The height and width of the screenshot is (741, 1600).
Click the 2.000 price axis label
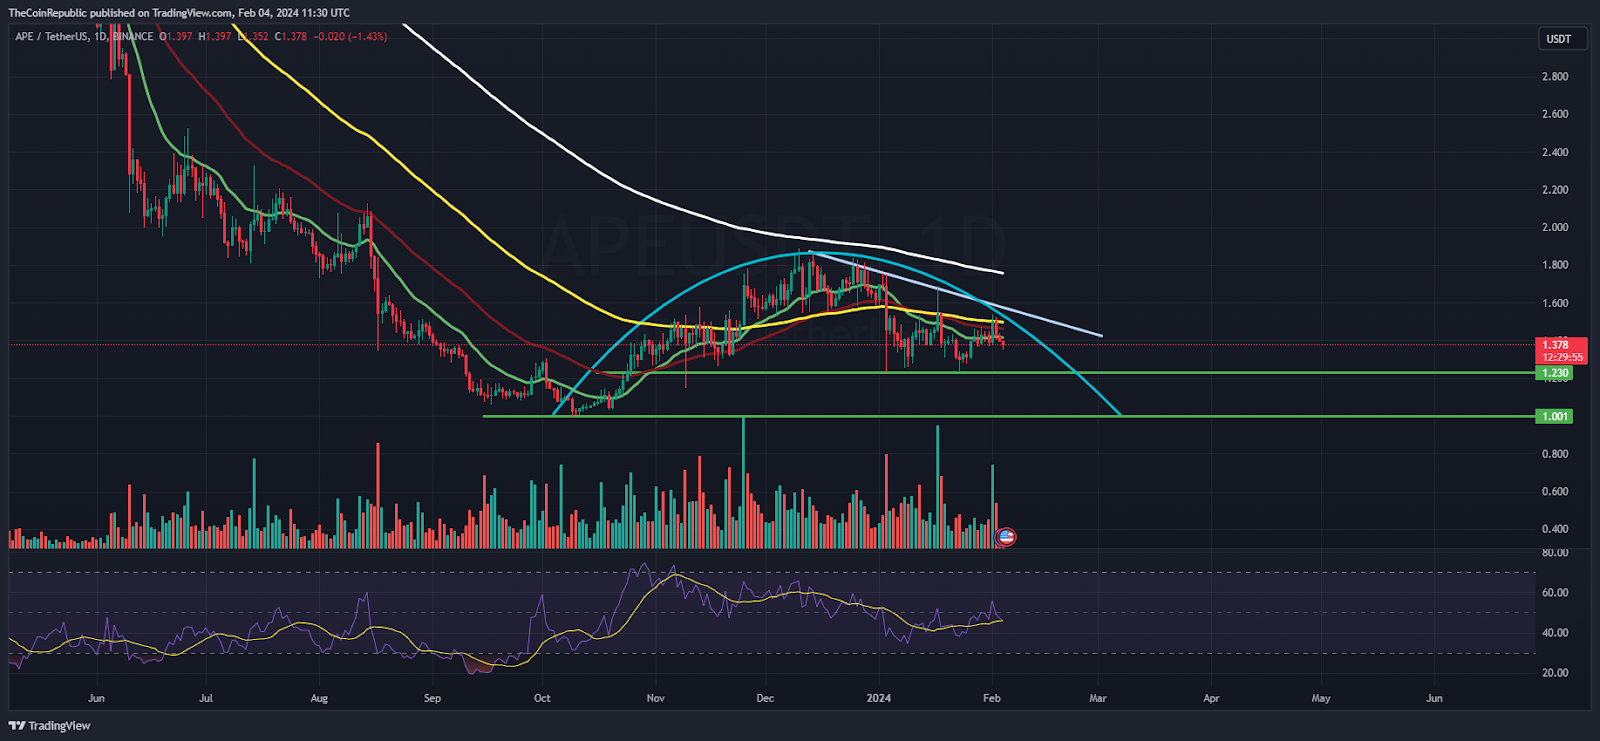1555,227
